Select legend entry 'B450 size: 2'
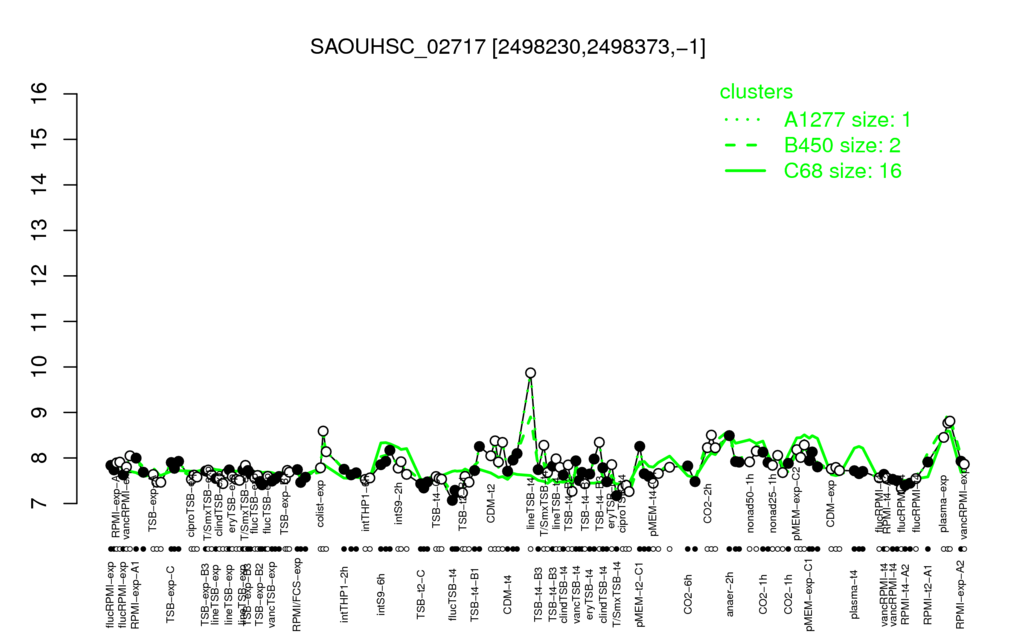Image resolution: width=1024 pixels, height=640 pixels. click(841, 145)
